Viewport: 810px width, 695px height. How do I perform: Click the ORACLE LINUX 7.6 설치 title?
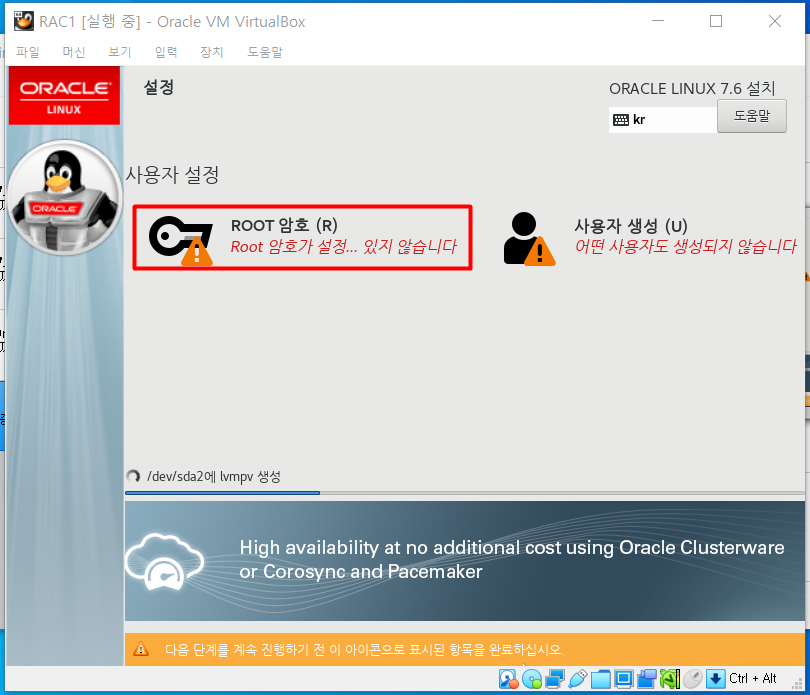tap(692, 88)
